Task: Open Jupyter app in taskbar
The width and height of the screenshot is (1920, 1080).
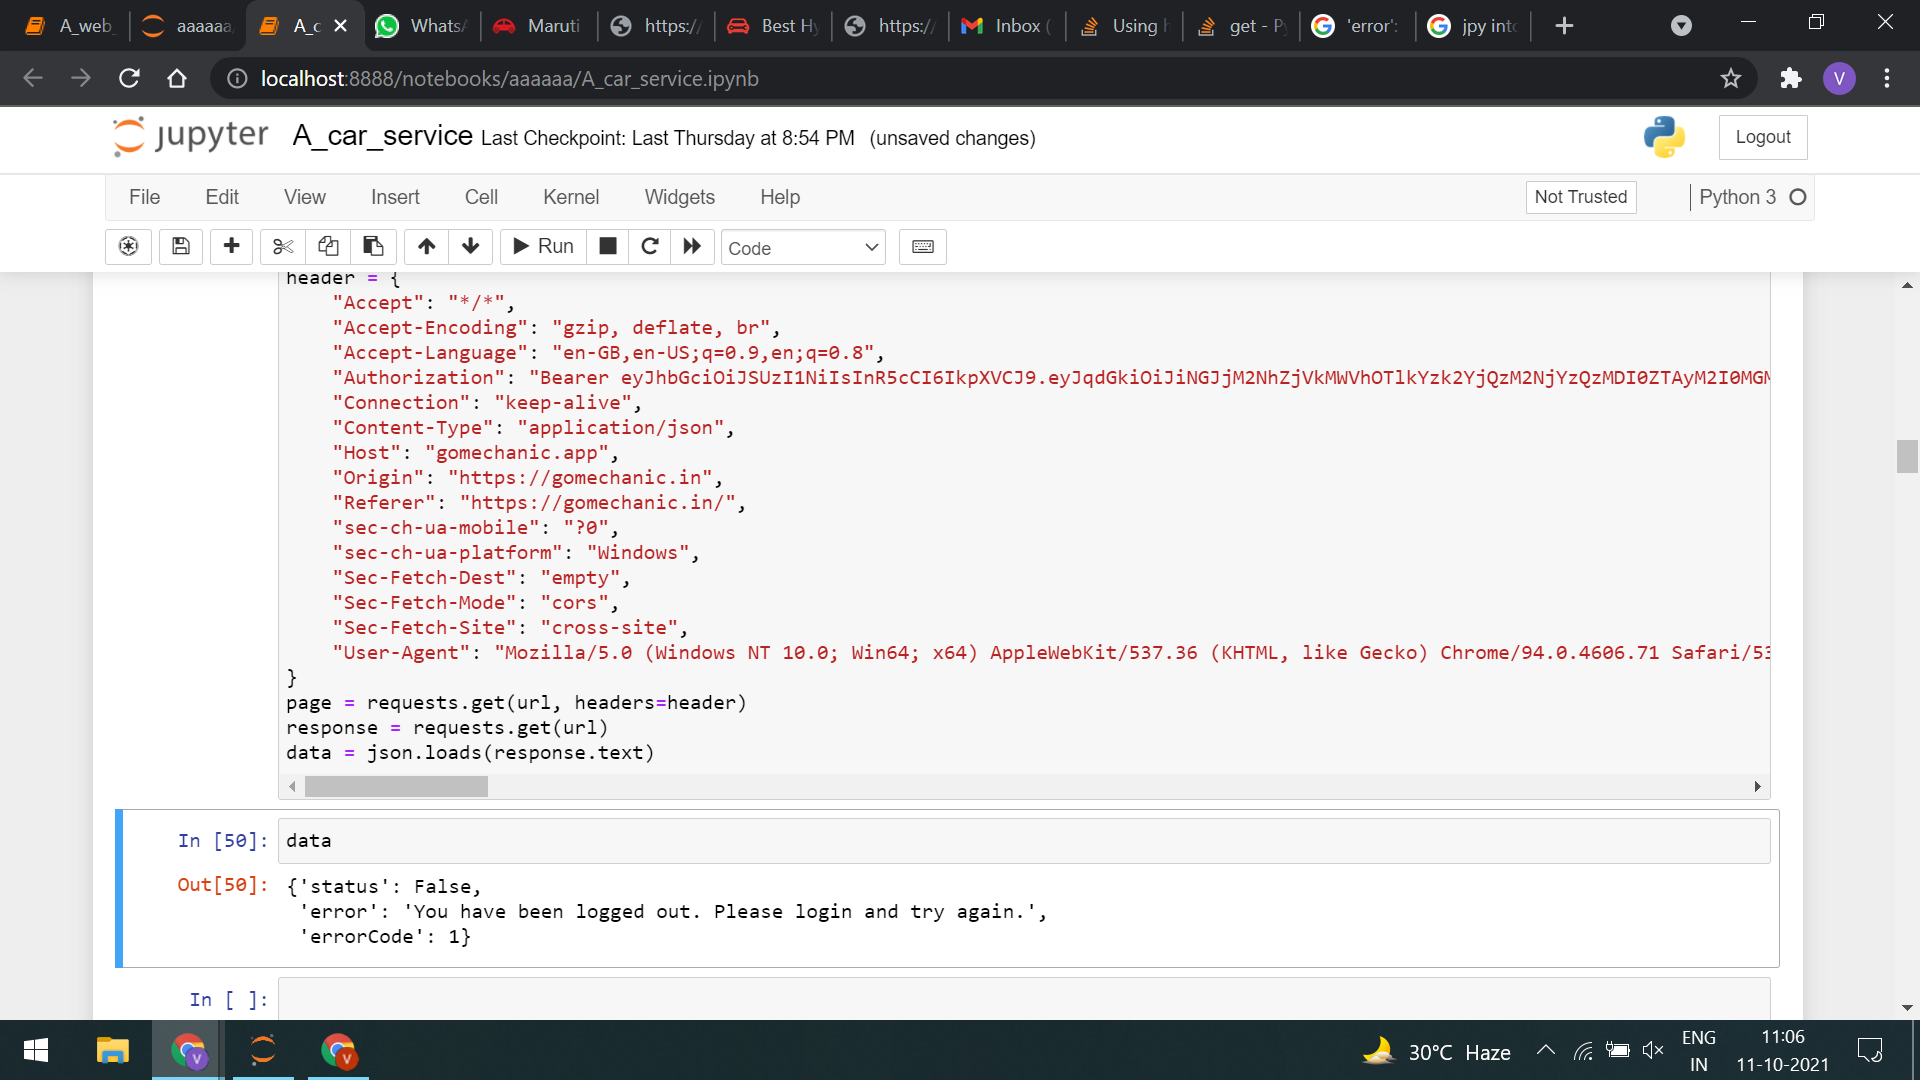Action: coord(263,1051)
